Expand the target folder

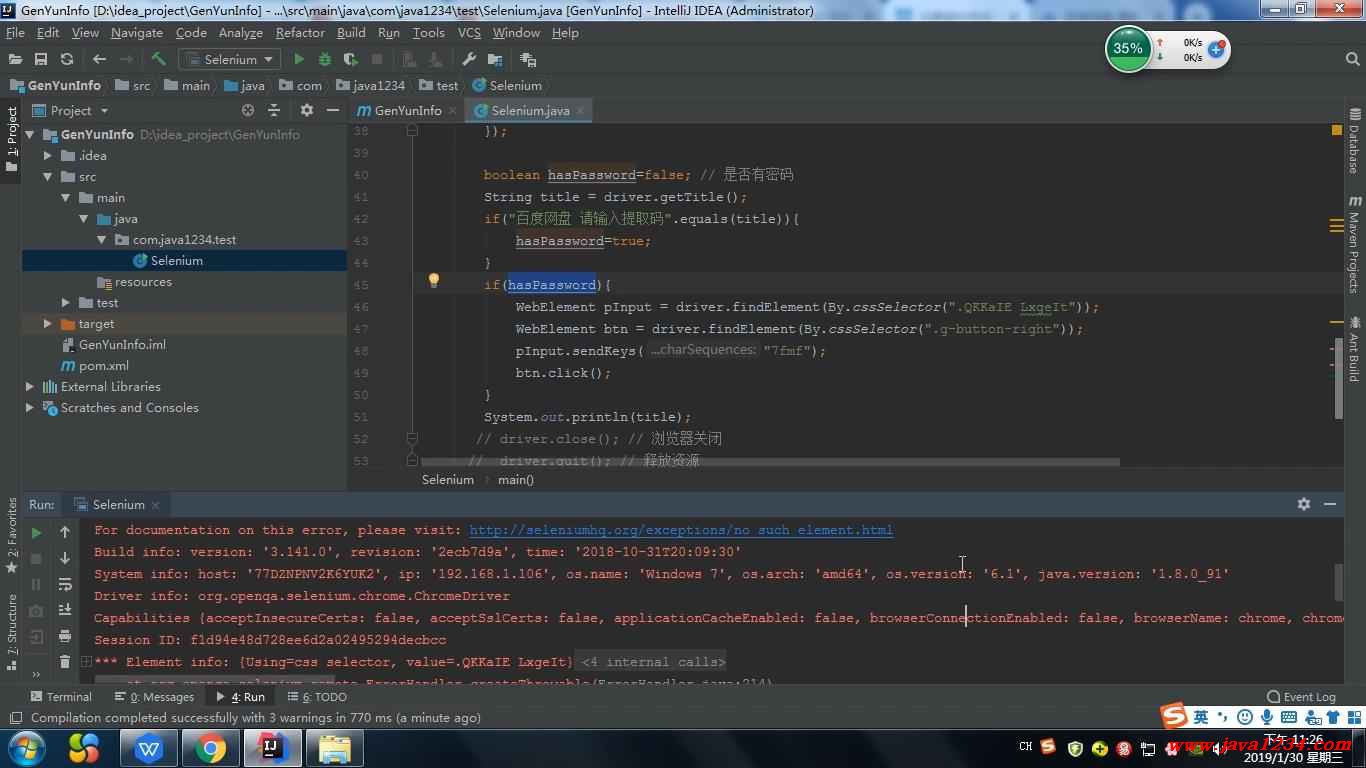tap(48, 323)
